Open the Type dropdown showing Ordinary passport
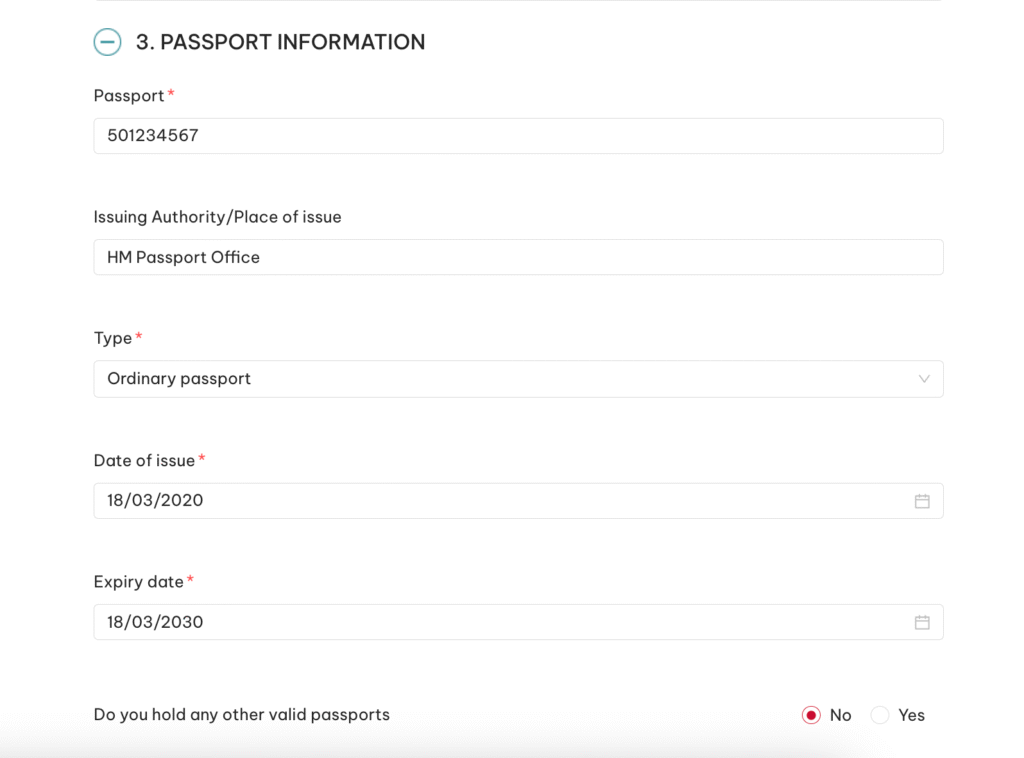1024x758 pixels. pos(518,379)
